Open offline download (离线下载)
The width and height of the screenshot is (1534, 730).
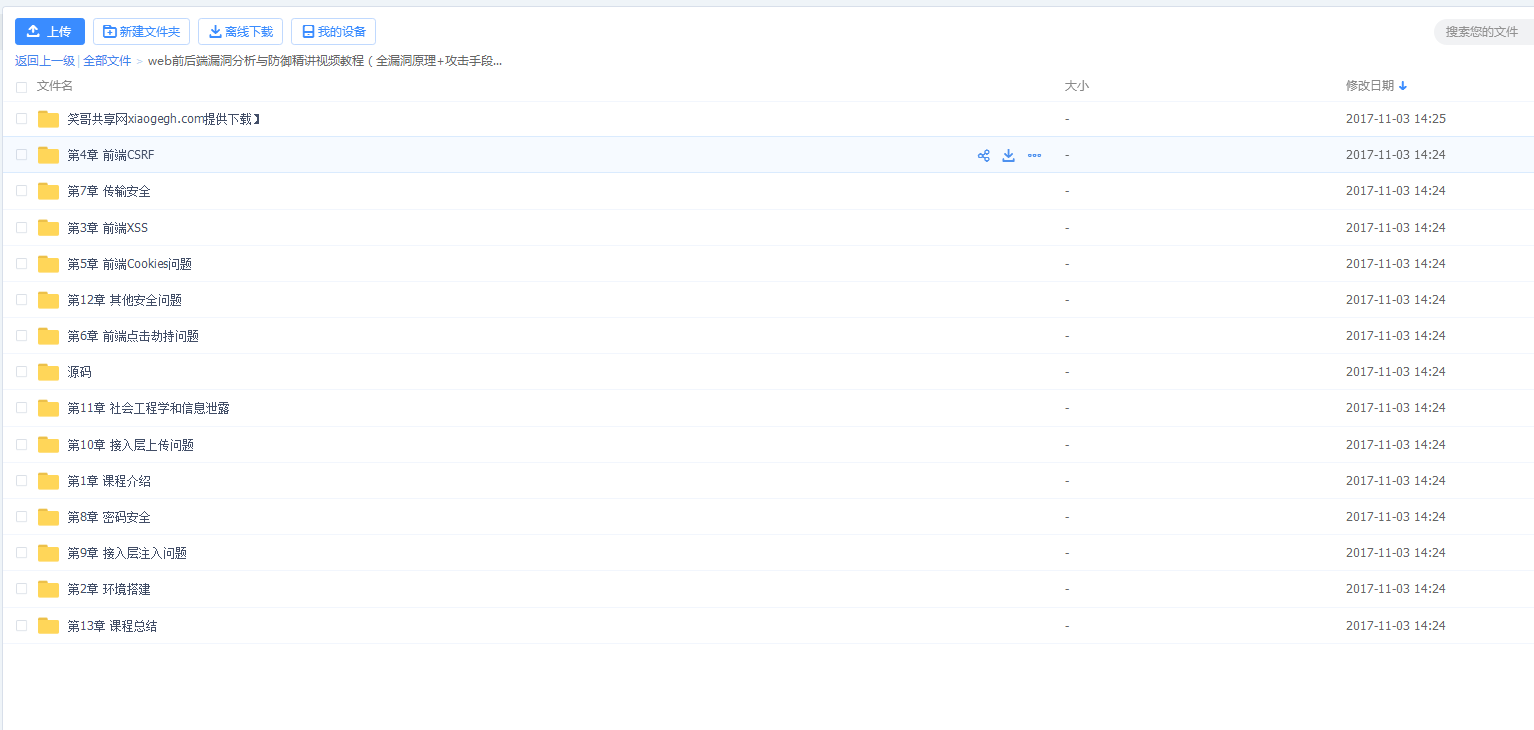tap(240, 32)
